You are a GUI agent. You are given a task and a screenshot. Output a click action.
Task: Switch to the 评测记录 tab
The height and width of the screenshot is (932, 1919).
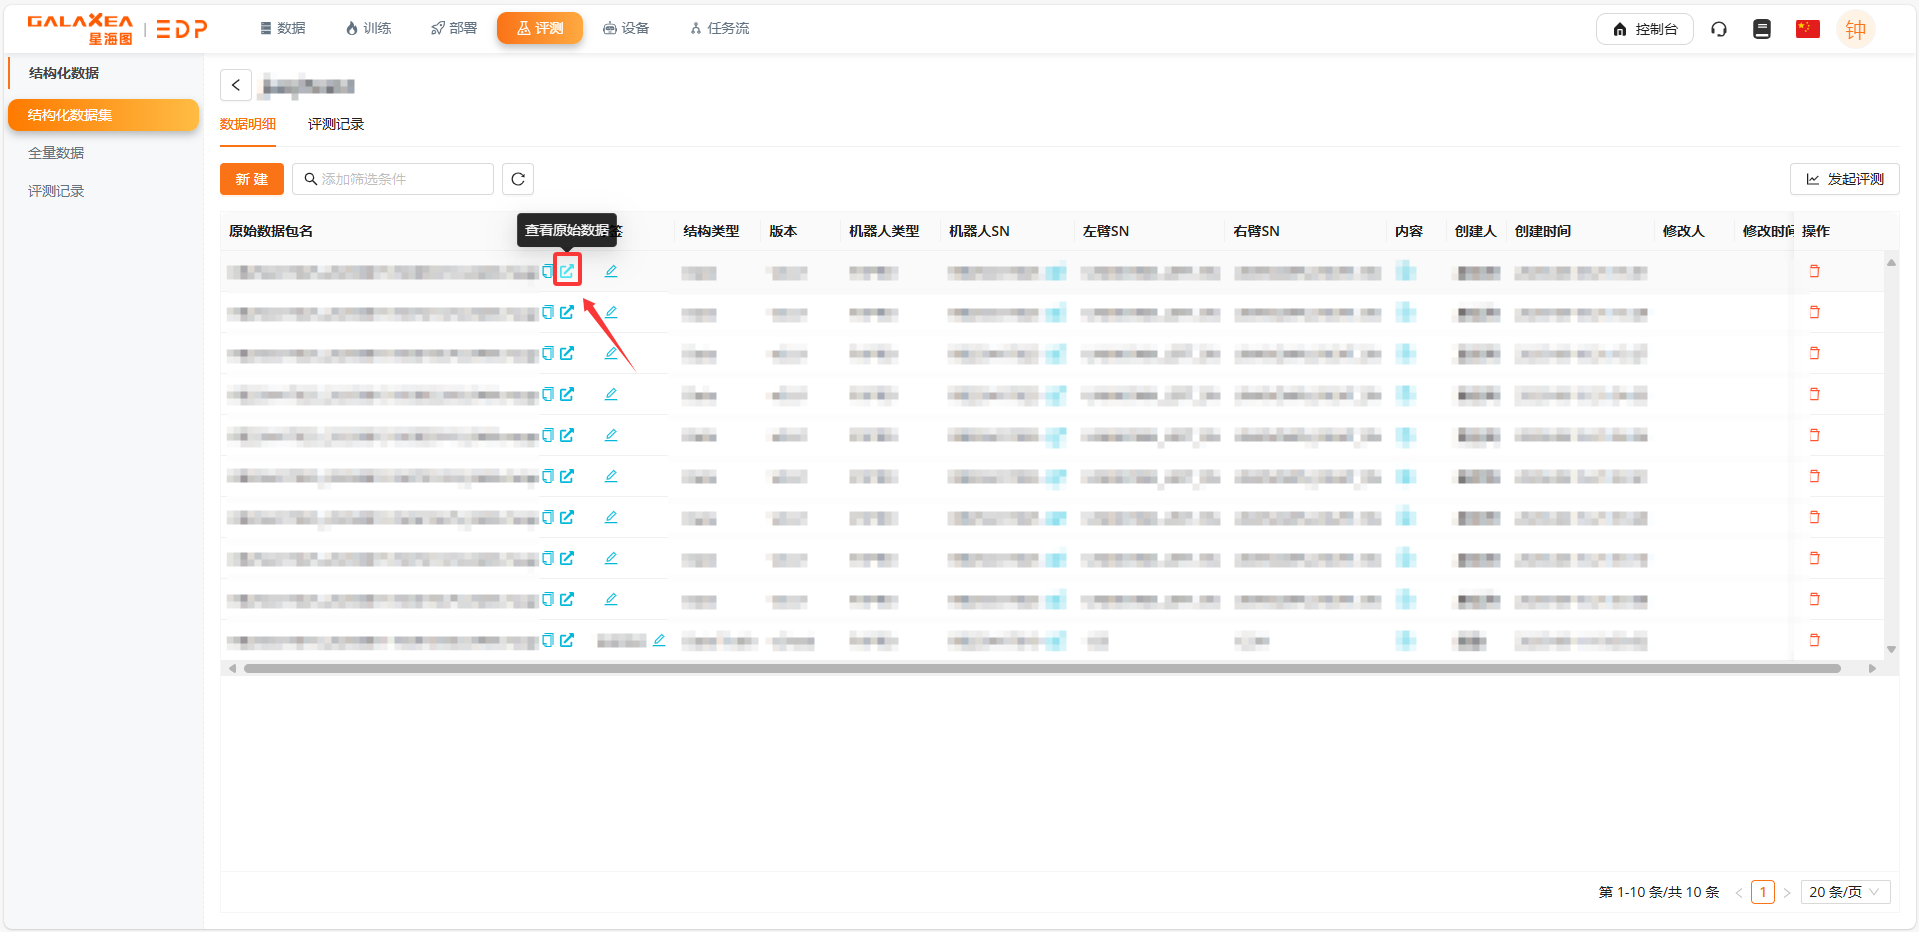pos(336,124)
